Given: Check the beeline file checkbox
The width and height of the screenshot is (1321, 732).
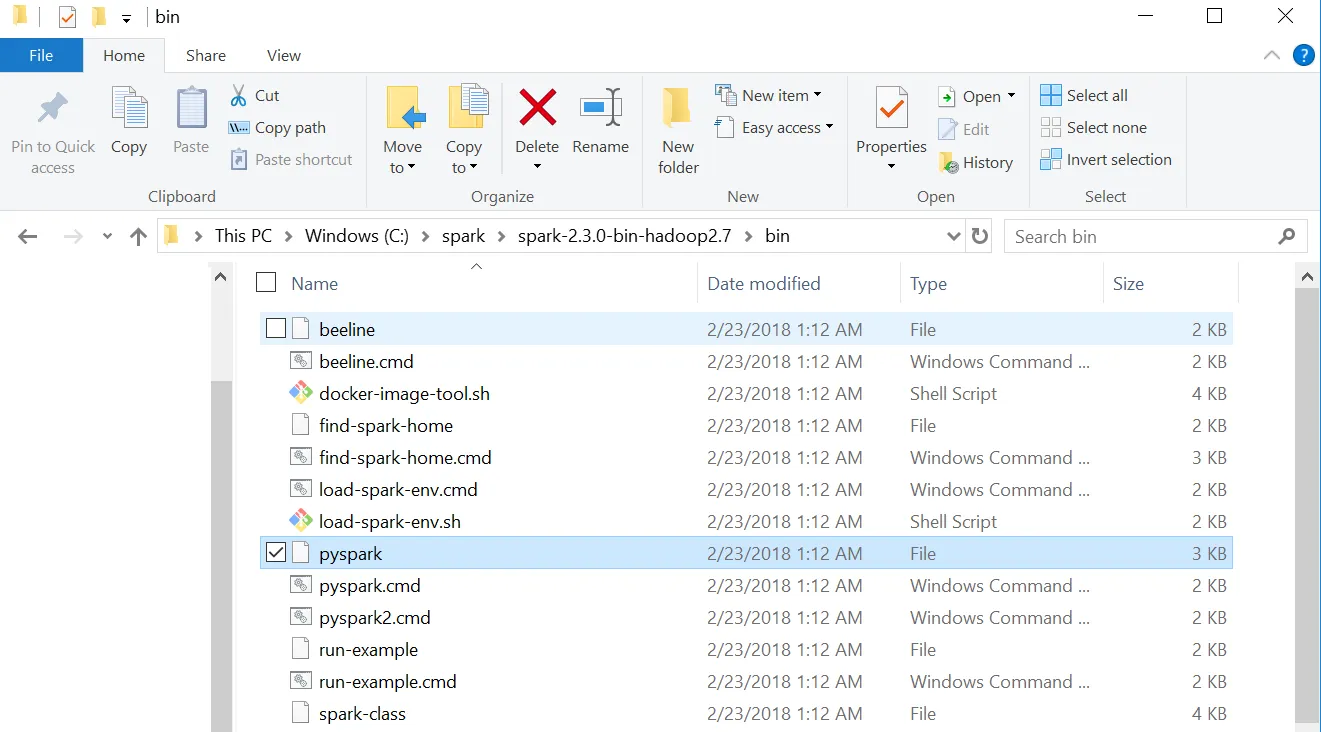Looking at the screenshot, I should (x=276, y=329).
